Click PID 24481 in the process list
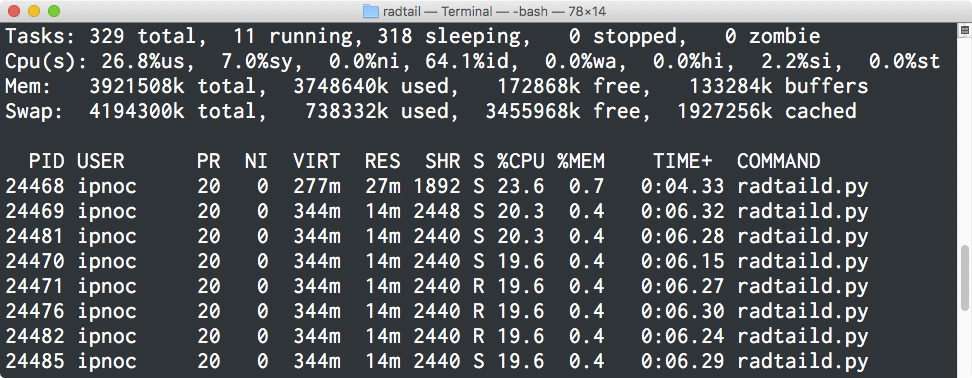972x378 pixels. coord(35,236)
